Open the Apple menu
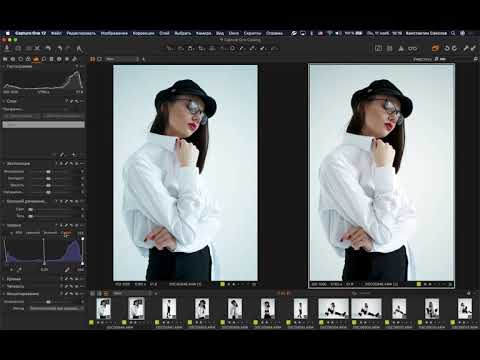 point(7,33)
